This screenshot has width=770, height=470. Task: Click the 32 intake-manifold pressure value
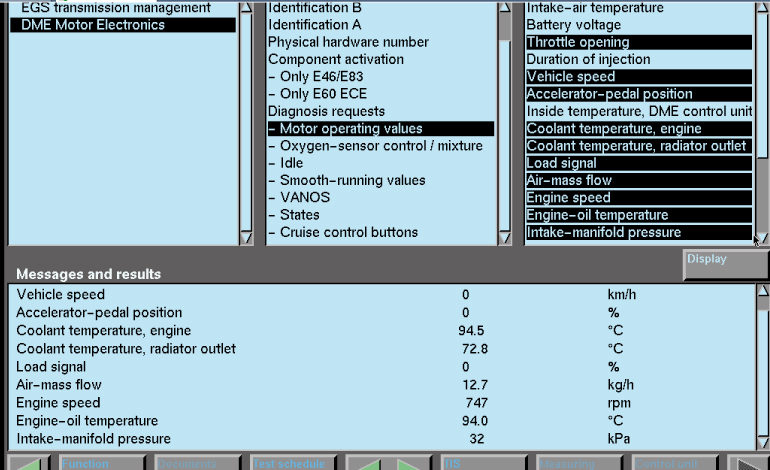pyautogui.click(x=476, y=439)
